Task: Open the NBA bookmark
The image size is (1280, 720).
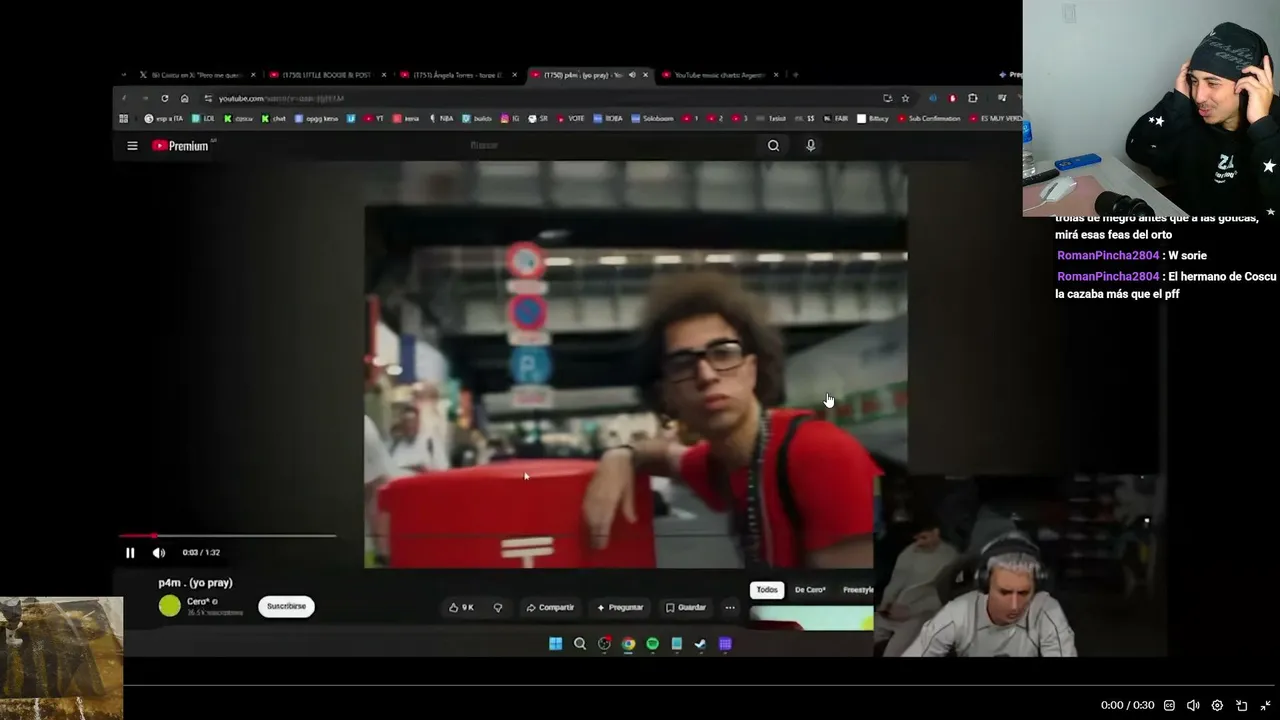Action: (x=441, y=118)
